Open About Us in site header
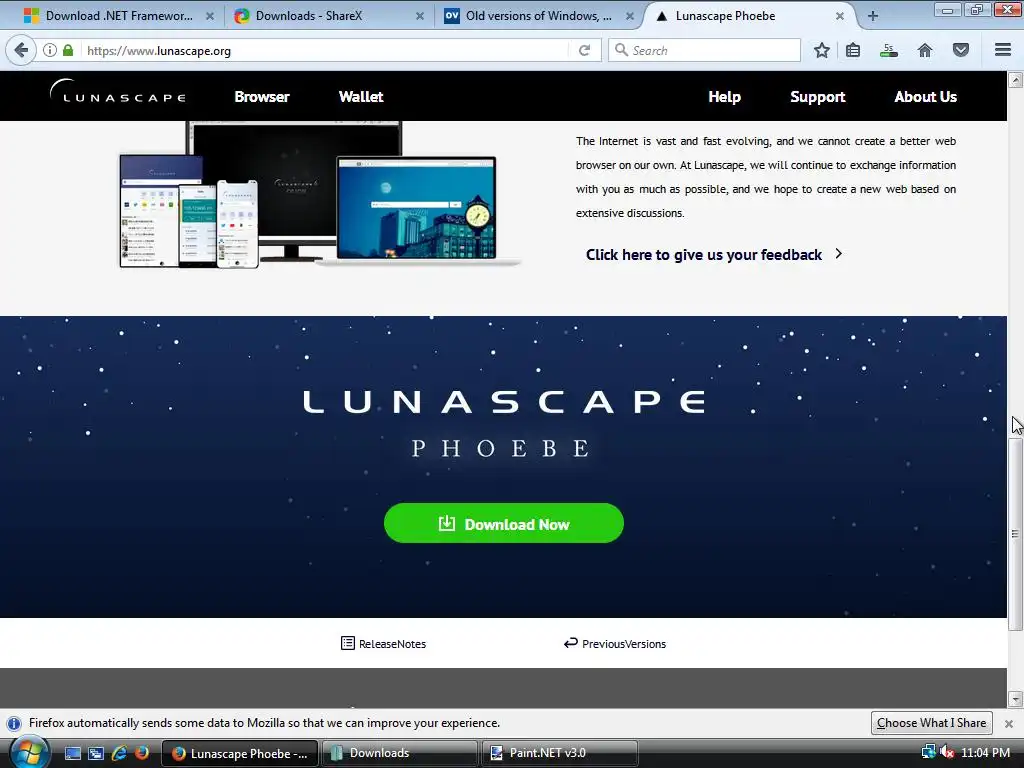1024x768 pixels. point(925,97)
